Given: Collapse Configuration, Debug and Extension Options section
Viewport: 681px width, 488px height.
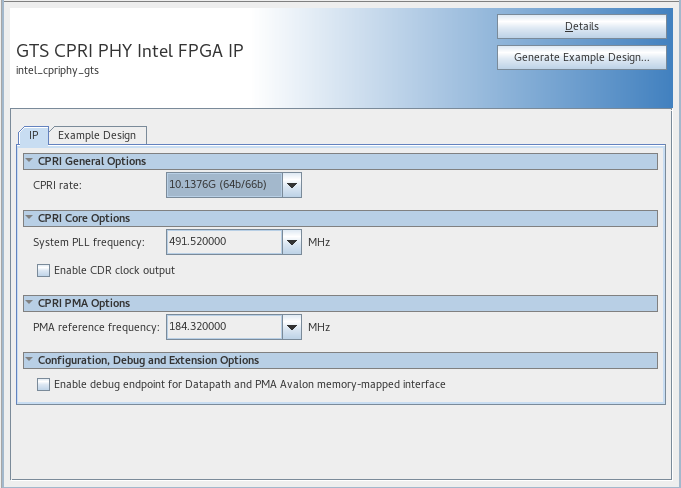Looking at the screenshot, I should click(29, 360).
